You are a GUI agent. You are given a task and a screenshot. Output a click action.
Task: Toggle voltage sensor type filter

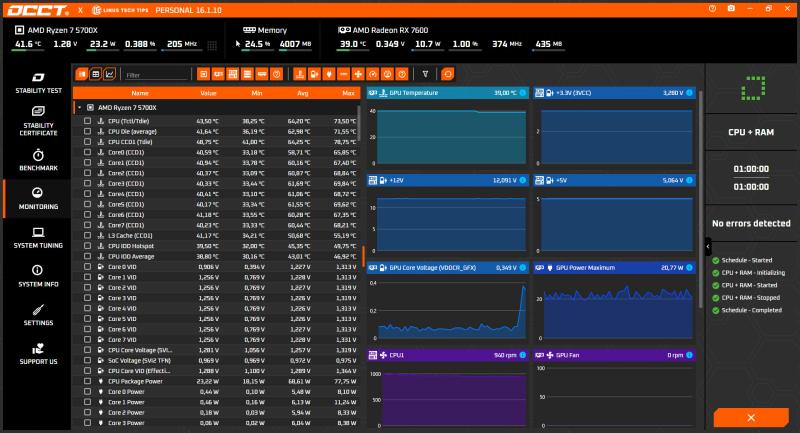314,74
